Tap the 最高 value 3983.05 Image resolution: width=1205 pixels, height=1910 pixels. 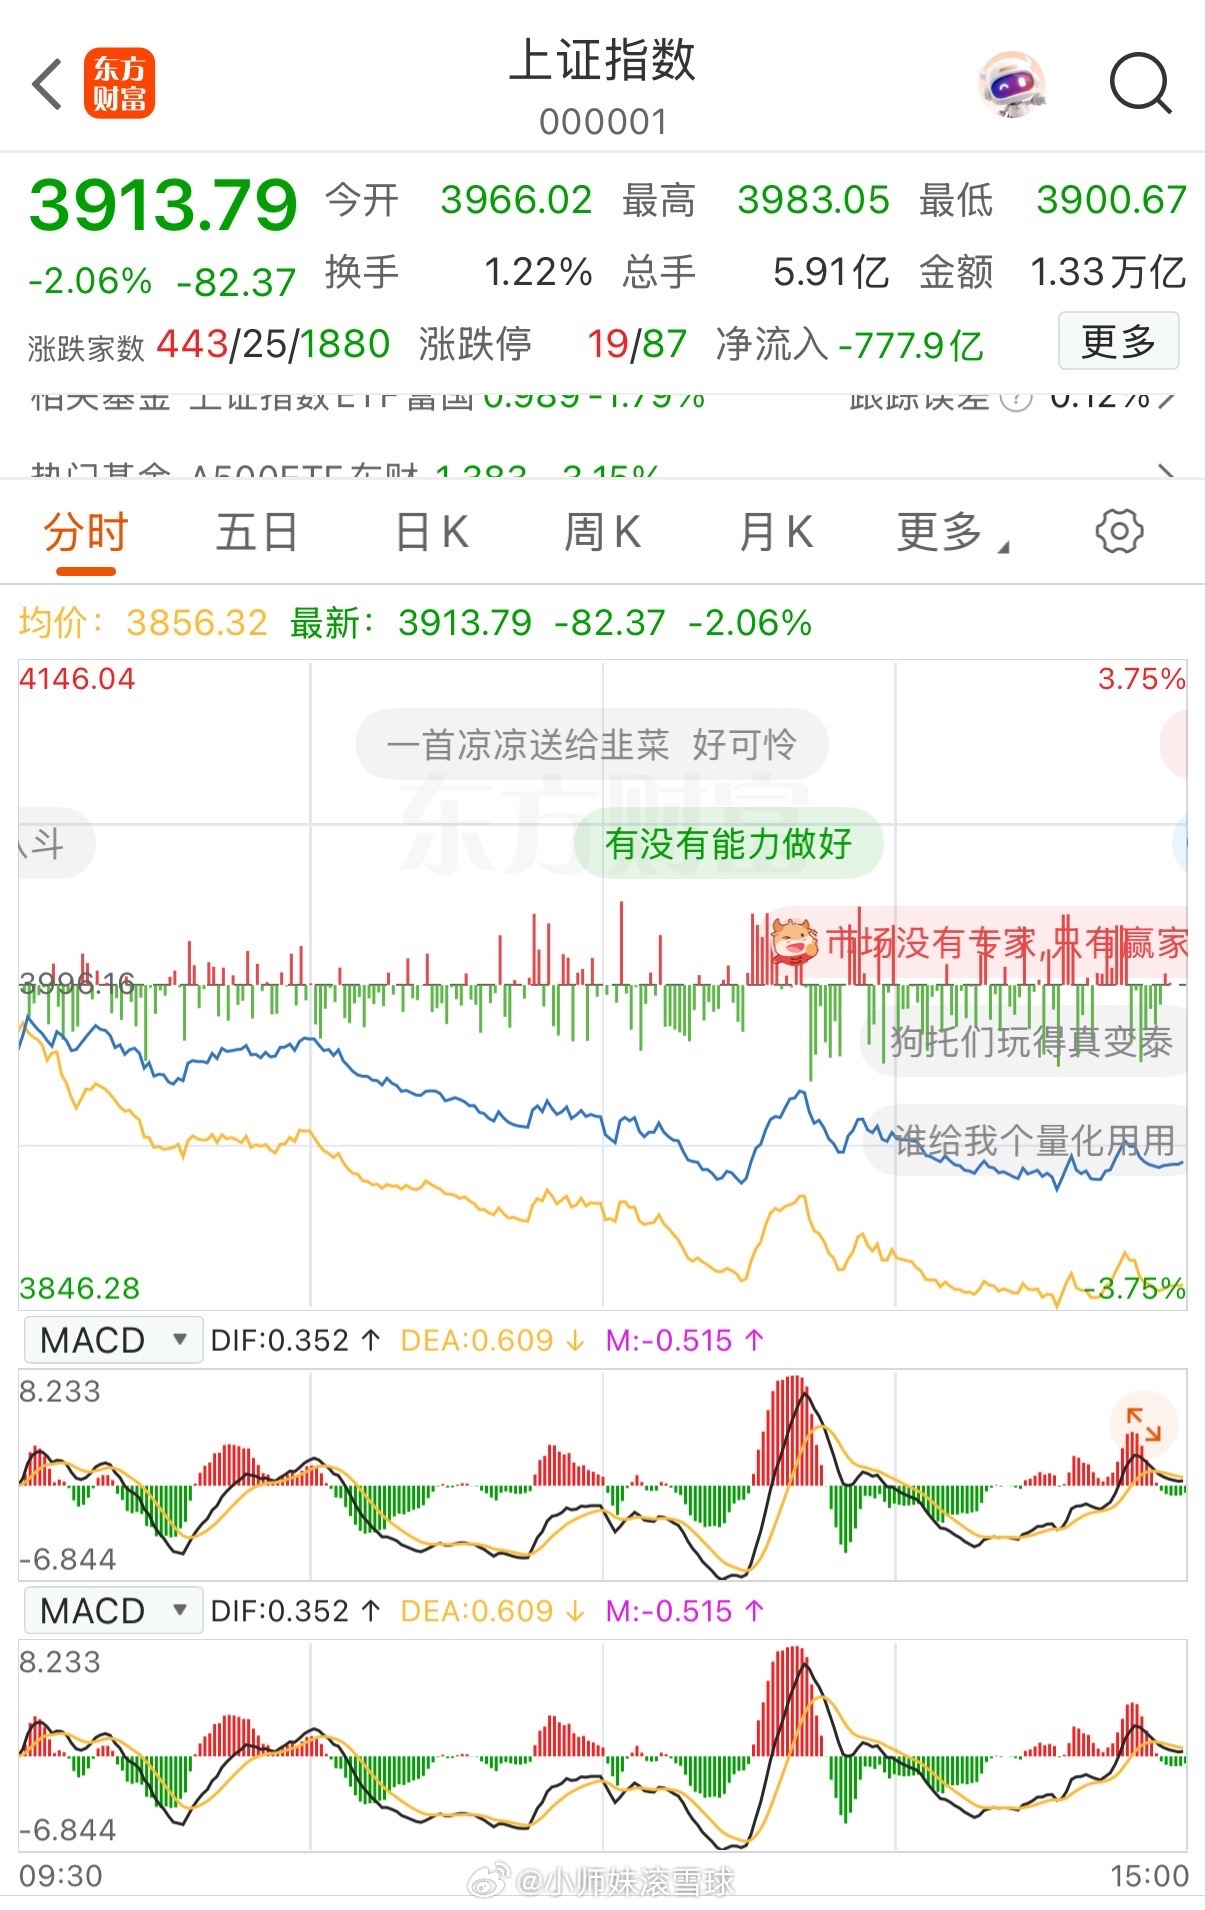coord(813,200)
